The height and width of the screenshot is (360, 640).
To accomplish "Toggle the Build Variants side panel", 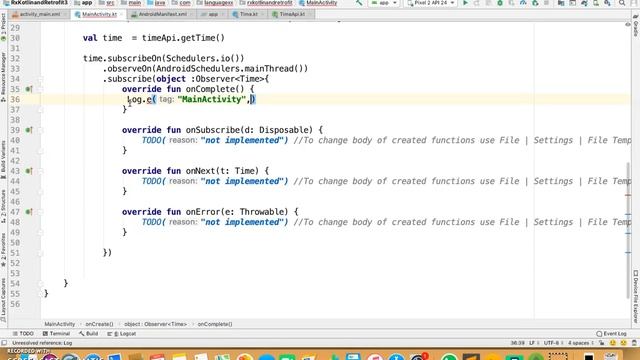I will pyautogui.click(x=3, y=159).
